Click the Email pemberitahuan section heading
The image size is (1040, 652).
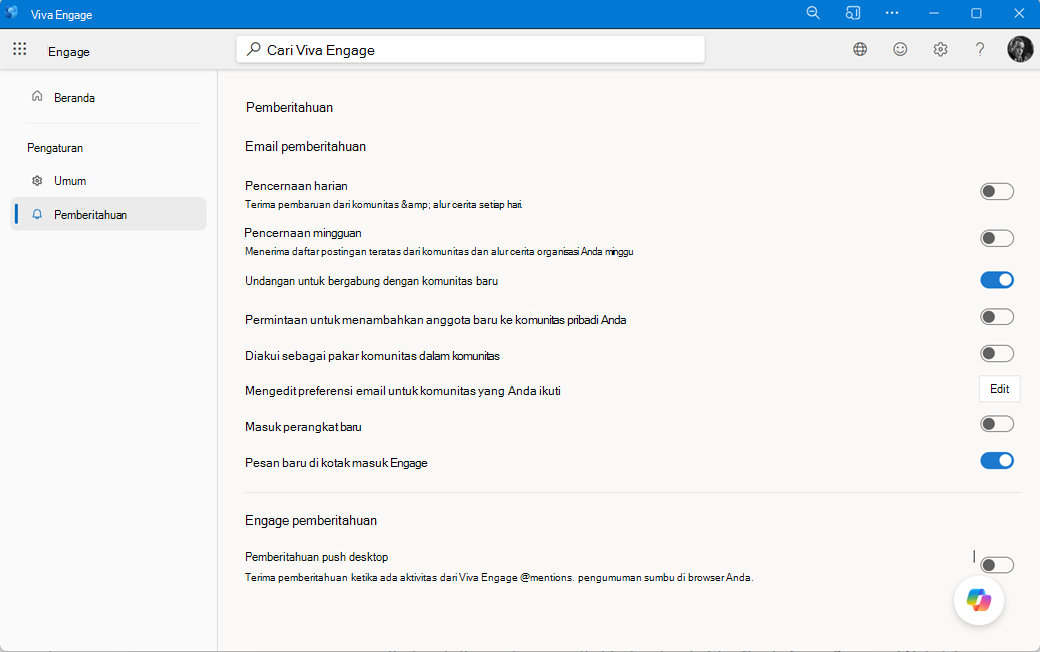(x=305, y=147)
